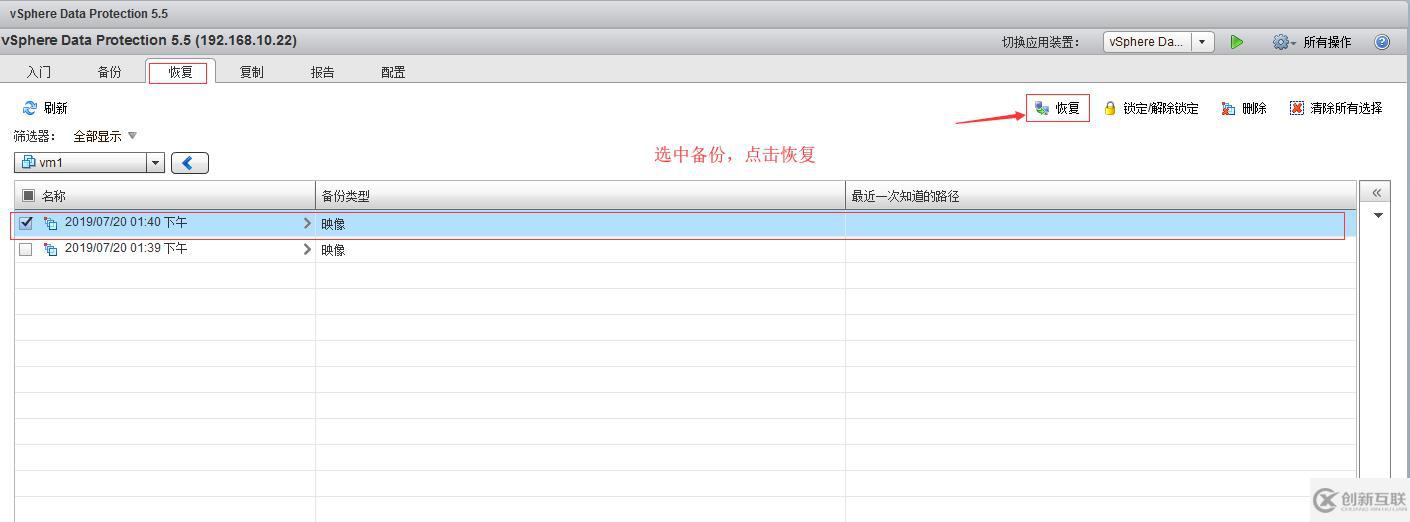The image size is (1410, 522).
Task: Select the 2019/07/20 01:40 下午 backup text
Action: [x=126, y=222]
